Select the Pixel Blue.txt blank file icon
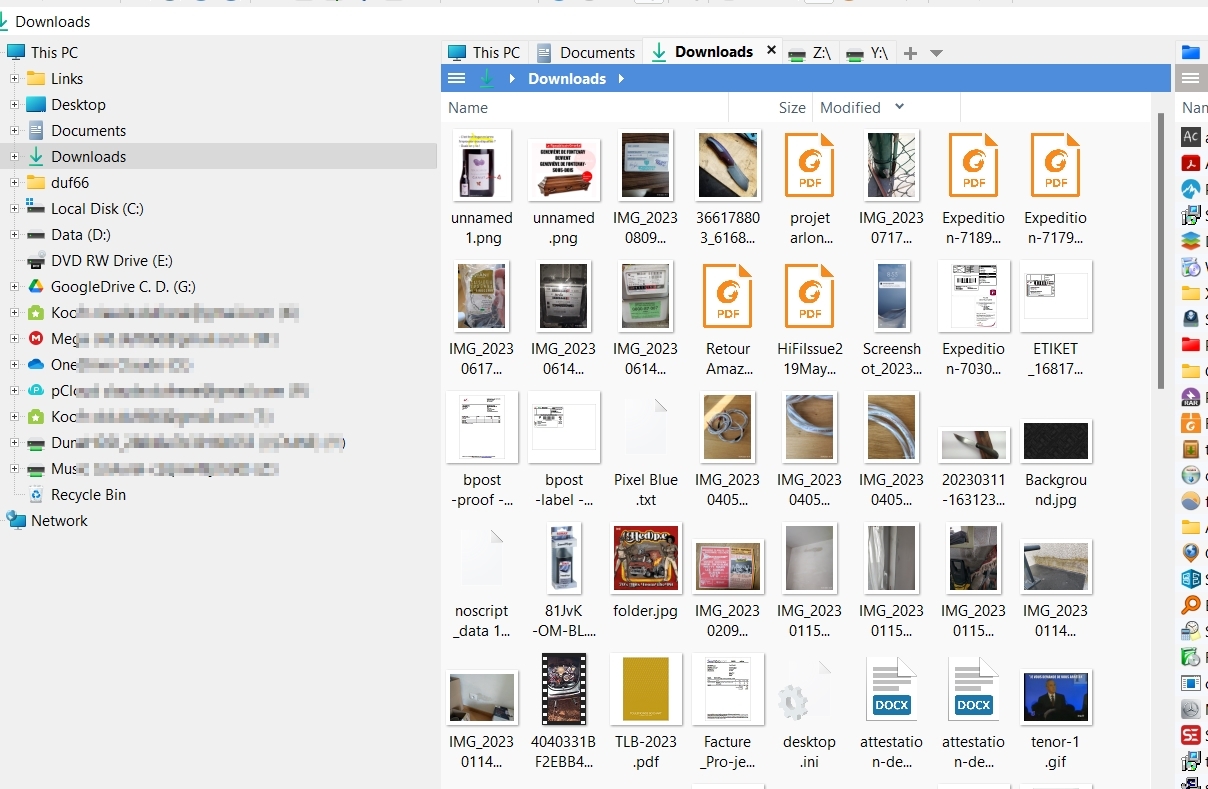The height and width of the screenshot is (789, 1208). point(646,428)
